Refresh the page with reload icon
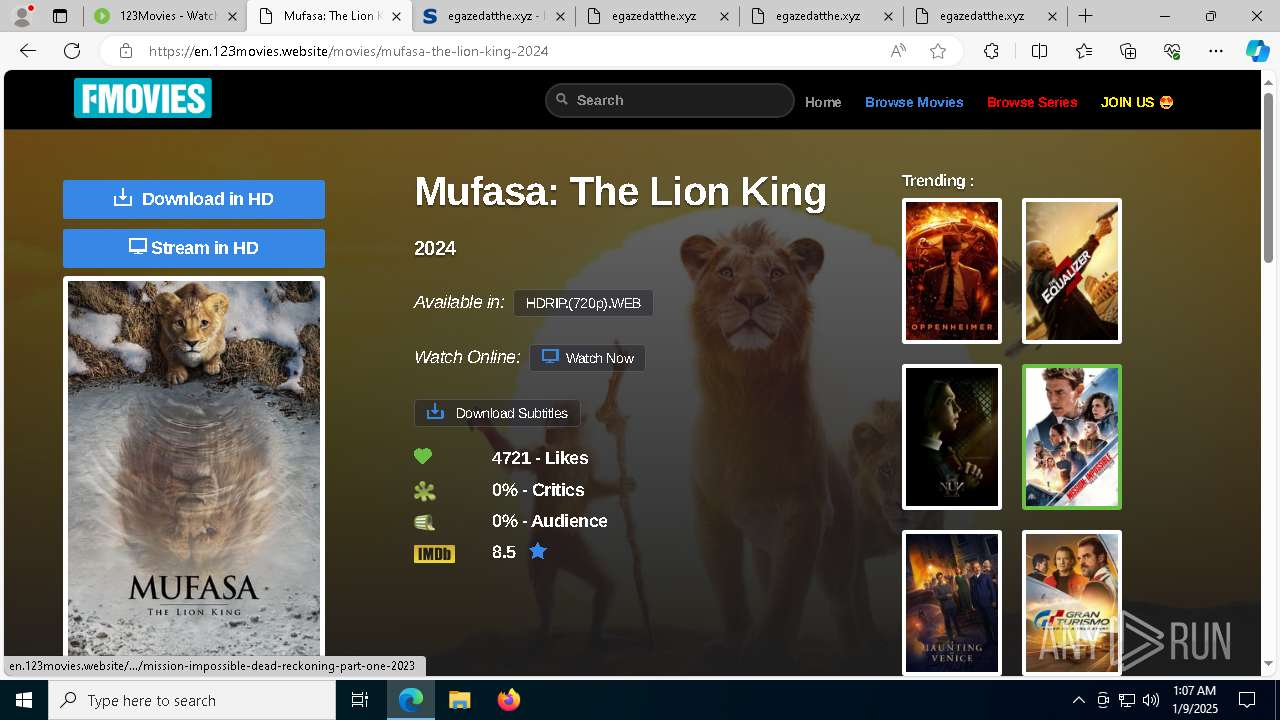This screenshot has width=1280, height=720. click(72, 51)
